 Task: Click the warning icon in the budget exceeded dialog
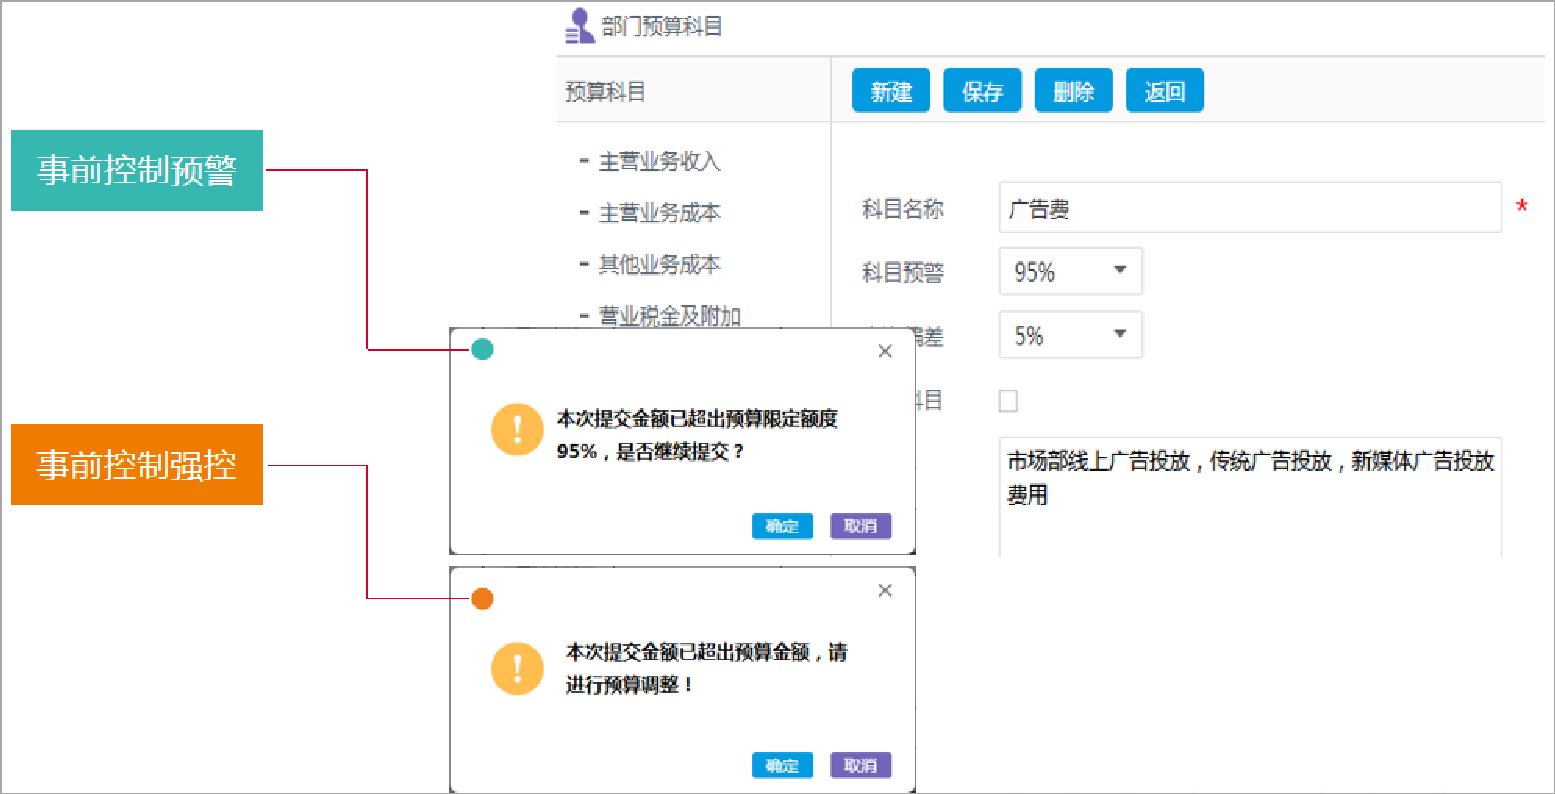tap(517, 668)
